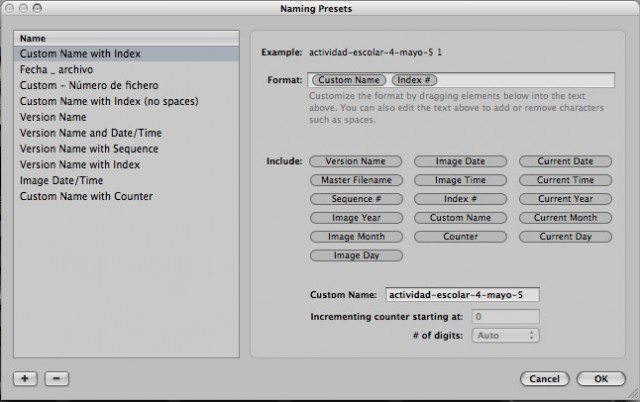Click the Custom Name token in Format field
The height and width of the screenshot is (402, 640).
click(349, 80)
